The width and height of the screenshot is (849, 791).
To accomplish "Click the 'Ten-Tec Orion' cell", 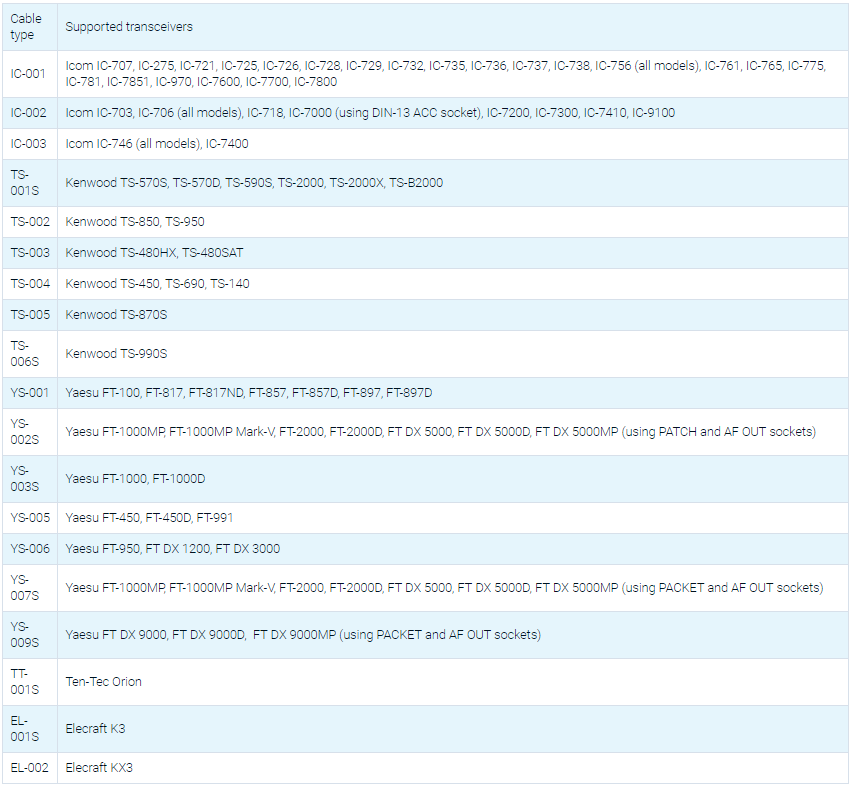I will [453, 682].
